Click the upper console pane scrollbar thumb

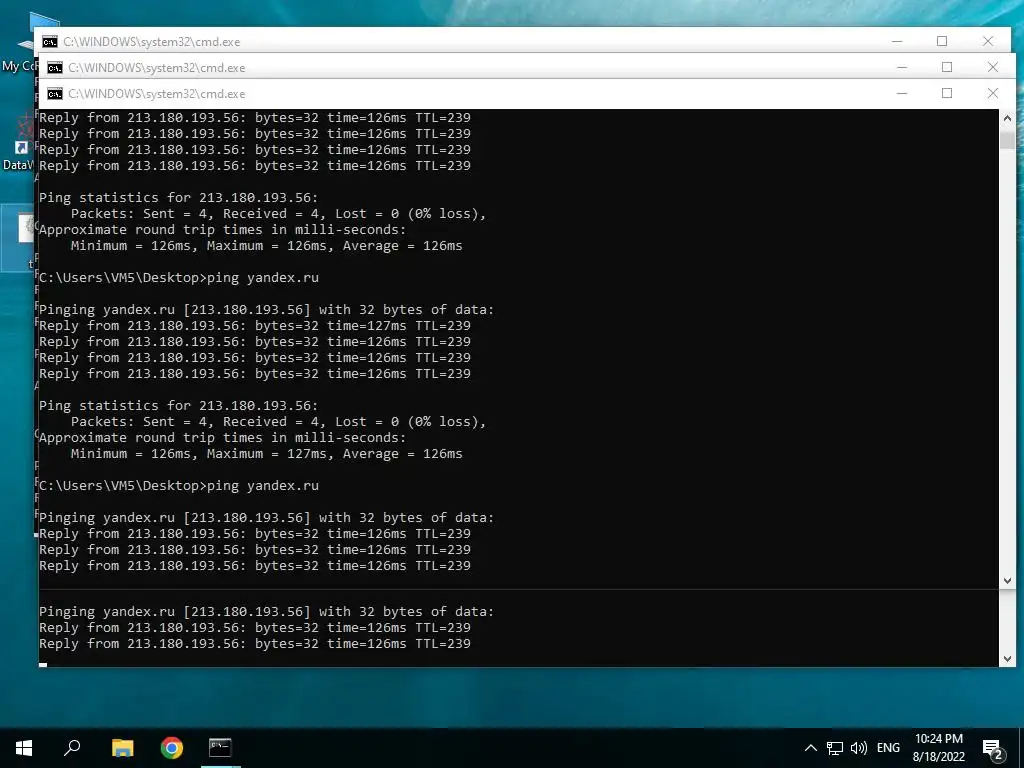tap(1007, 140)
